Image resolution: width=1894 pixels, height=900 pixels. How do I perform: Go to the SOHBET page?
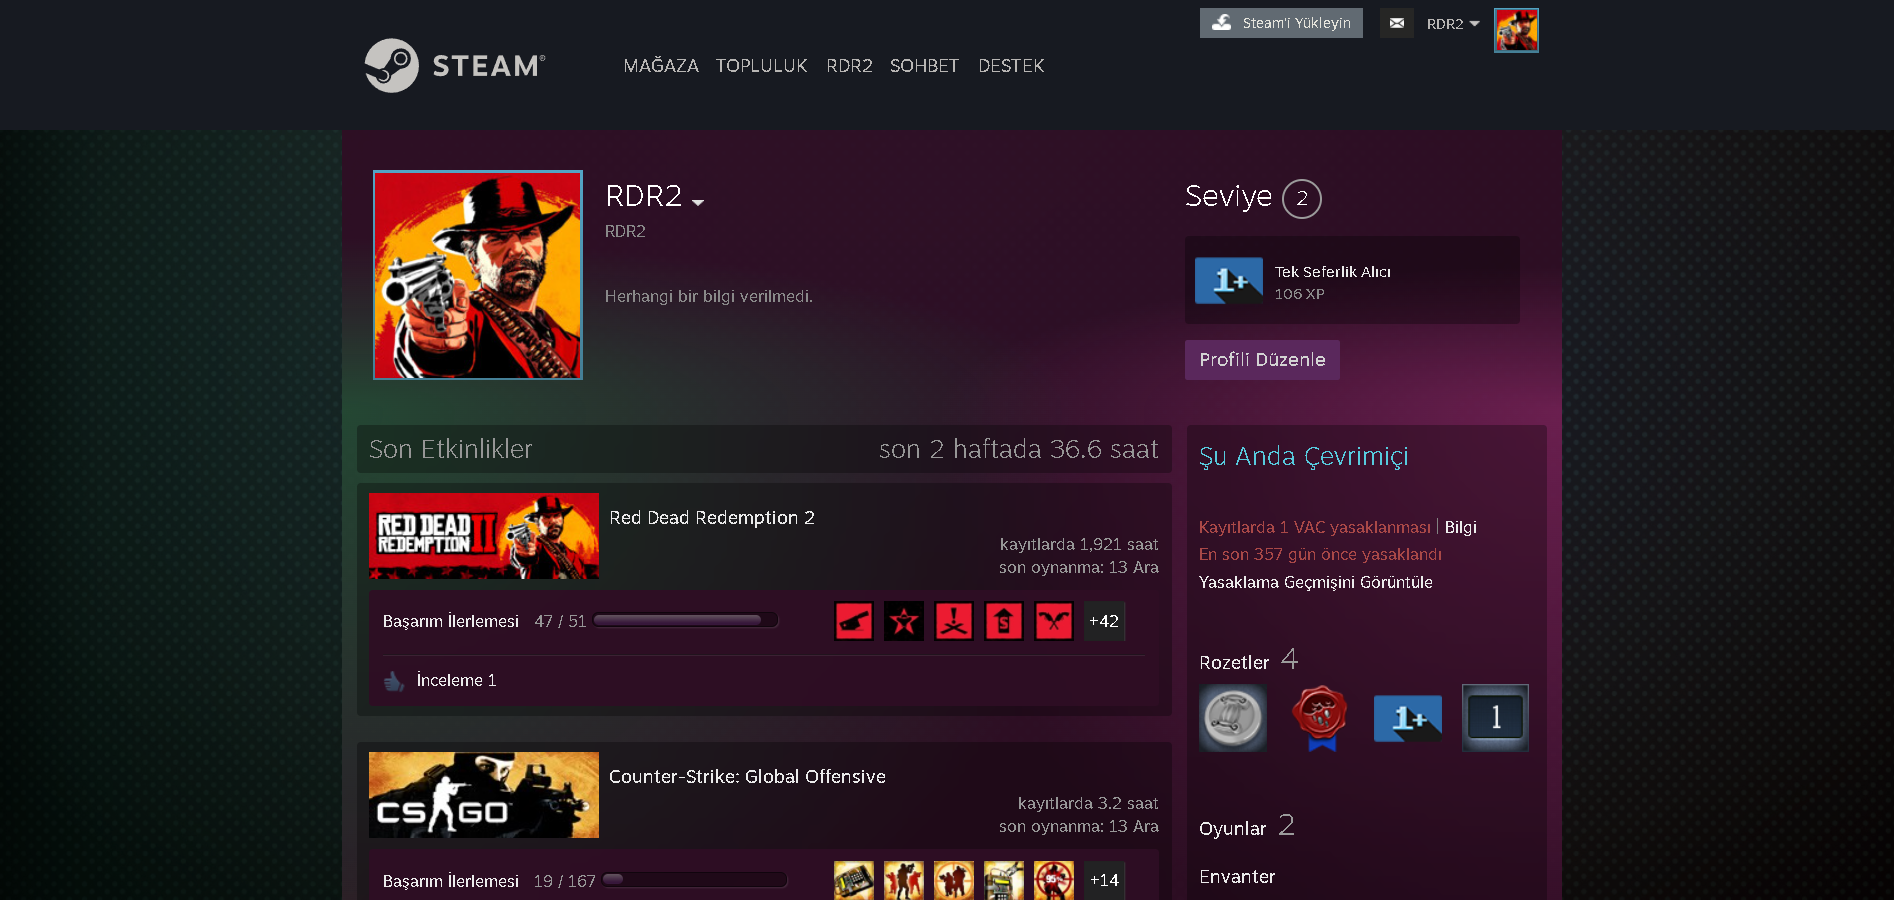pos(924,66)
